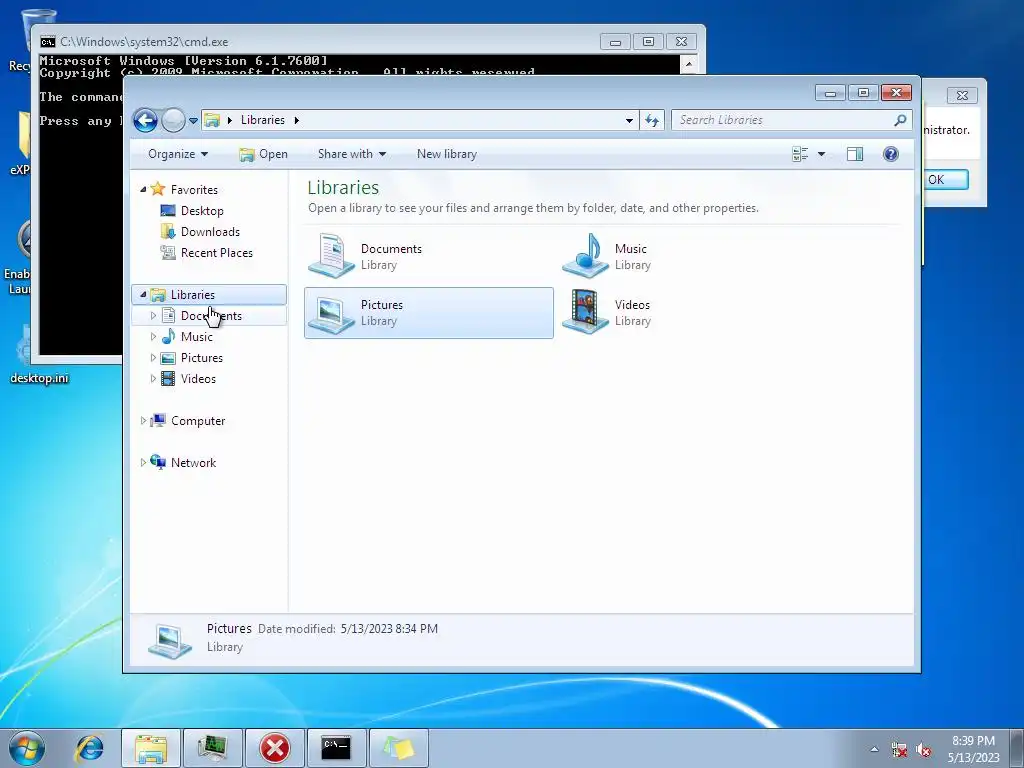Collapse the Libraries tree node
Image resolution: width=1024 pixels, height=768 pixels.
coord(143,295)
